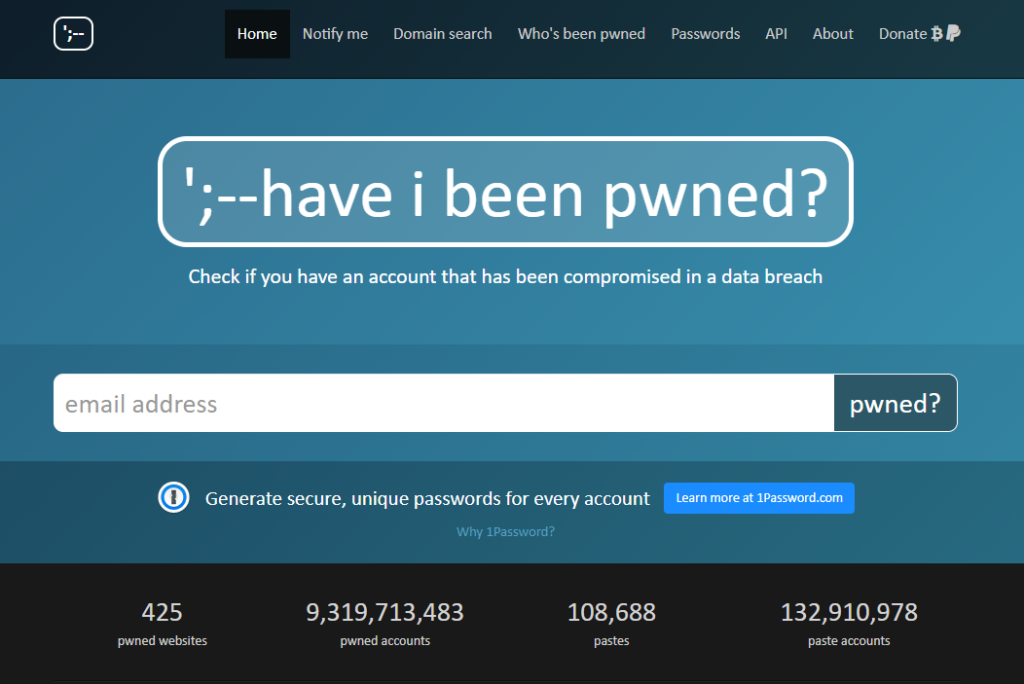
Task: Open the Notify me page
Action: [335, 33]
